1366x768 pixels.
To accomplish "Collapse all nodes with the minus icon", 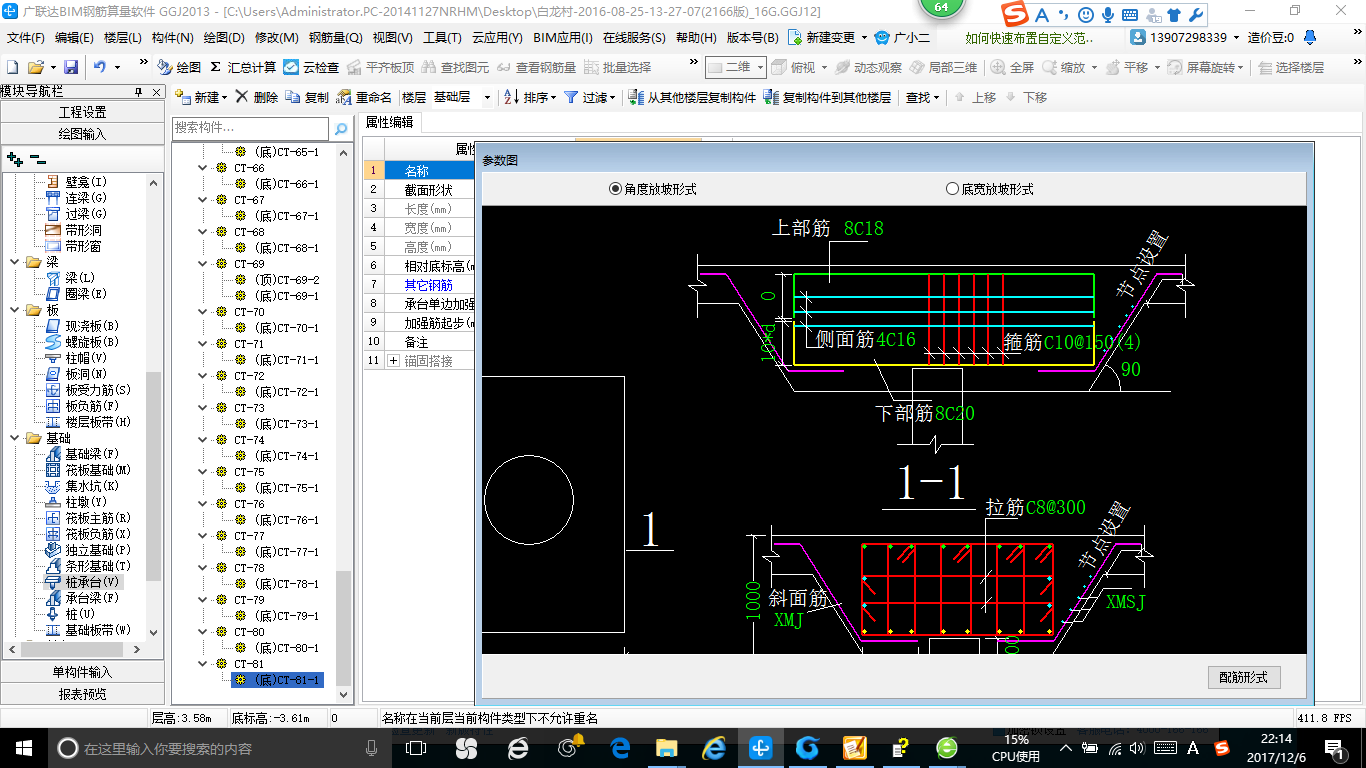I will tap(38, 158).
